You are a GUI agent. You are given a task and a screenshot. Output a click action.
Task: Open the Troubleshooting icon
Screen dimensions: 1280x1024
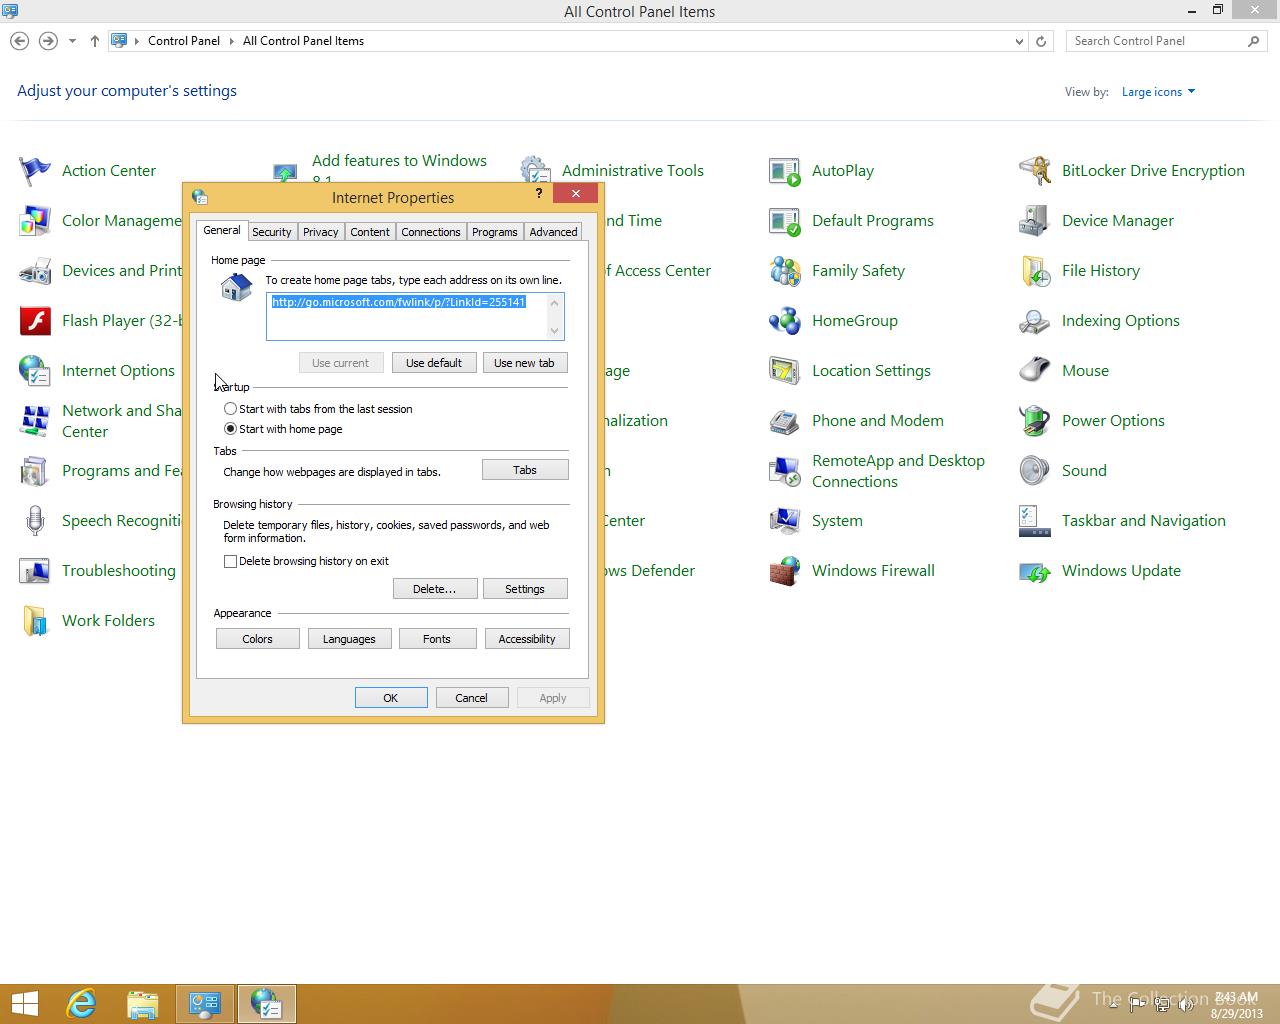point(35,571)
